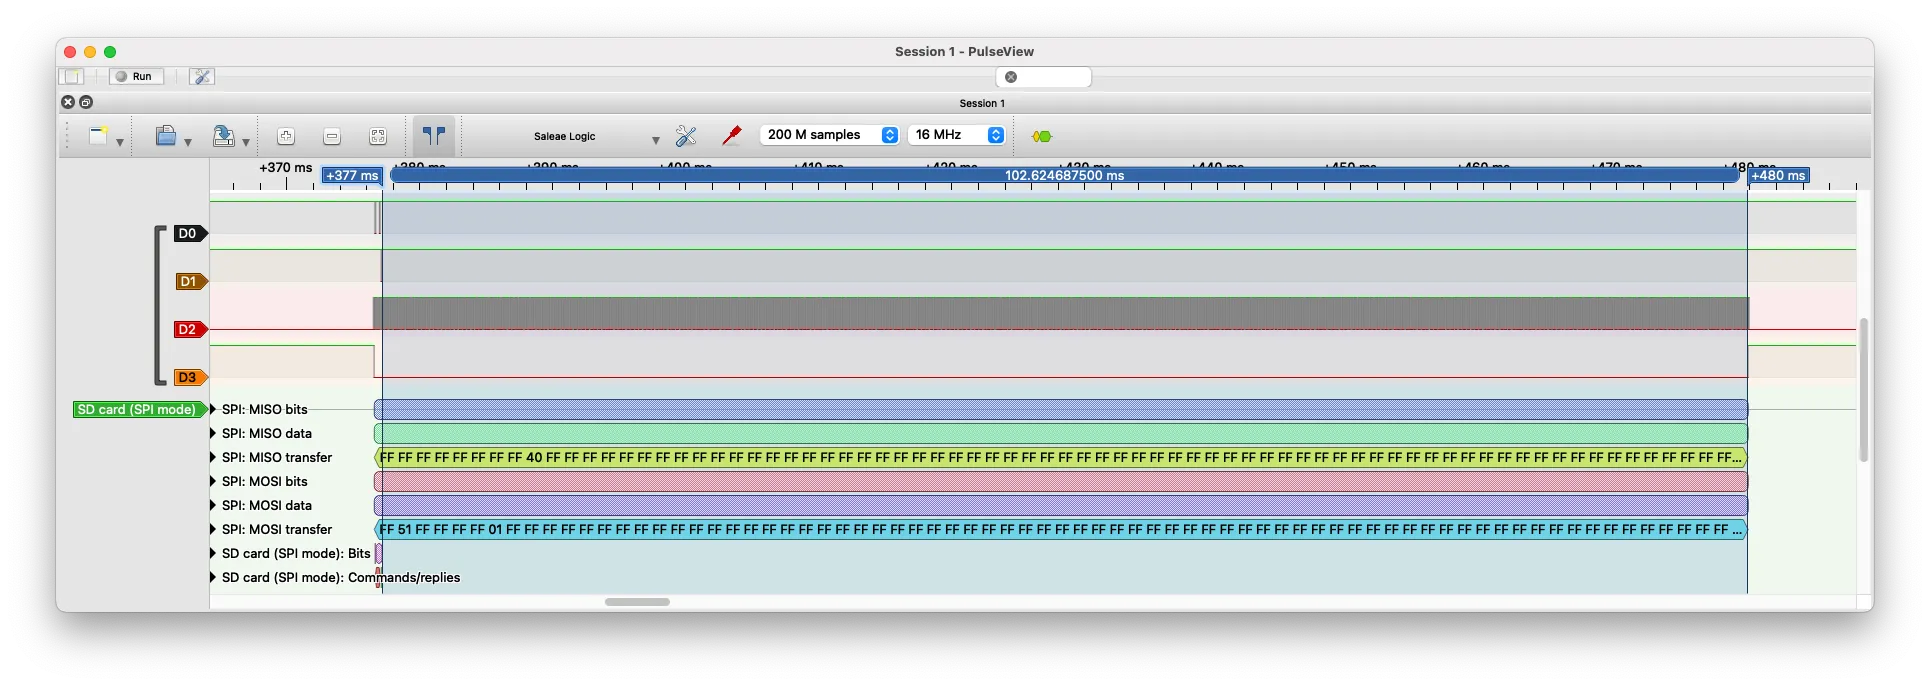Expand the SD card (SPI mode): Bits row
The image size is (1930, 686).
click(x=213, y=553)
